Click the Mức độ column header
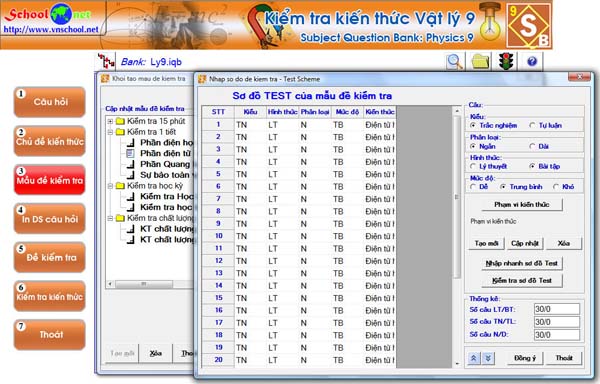Viewport: 600px width, 384px height. point(347,112)
